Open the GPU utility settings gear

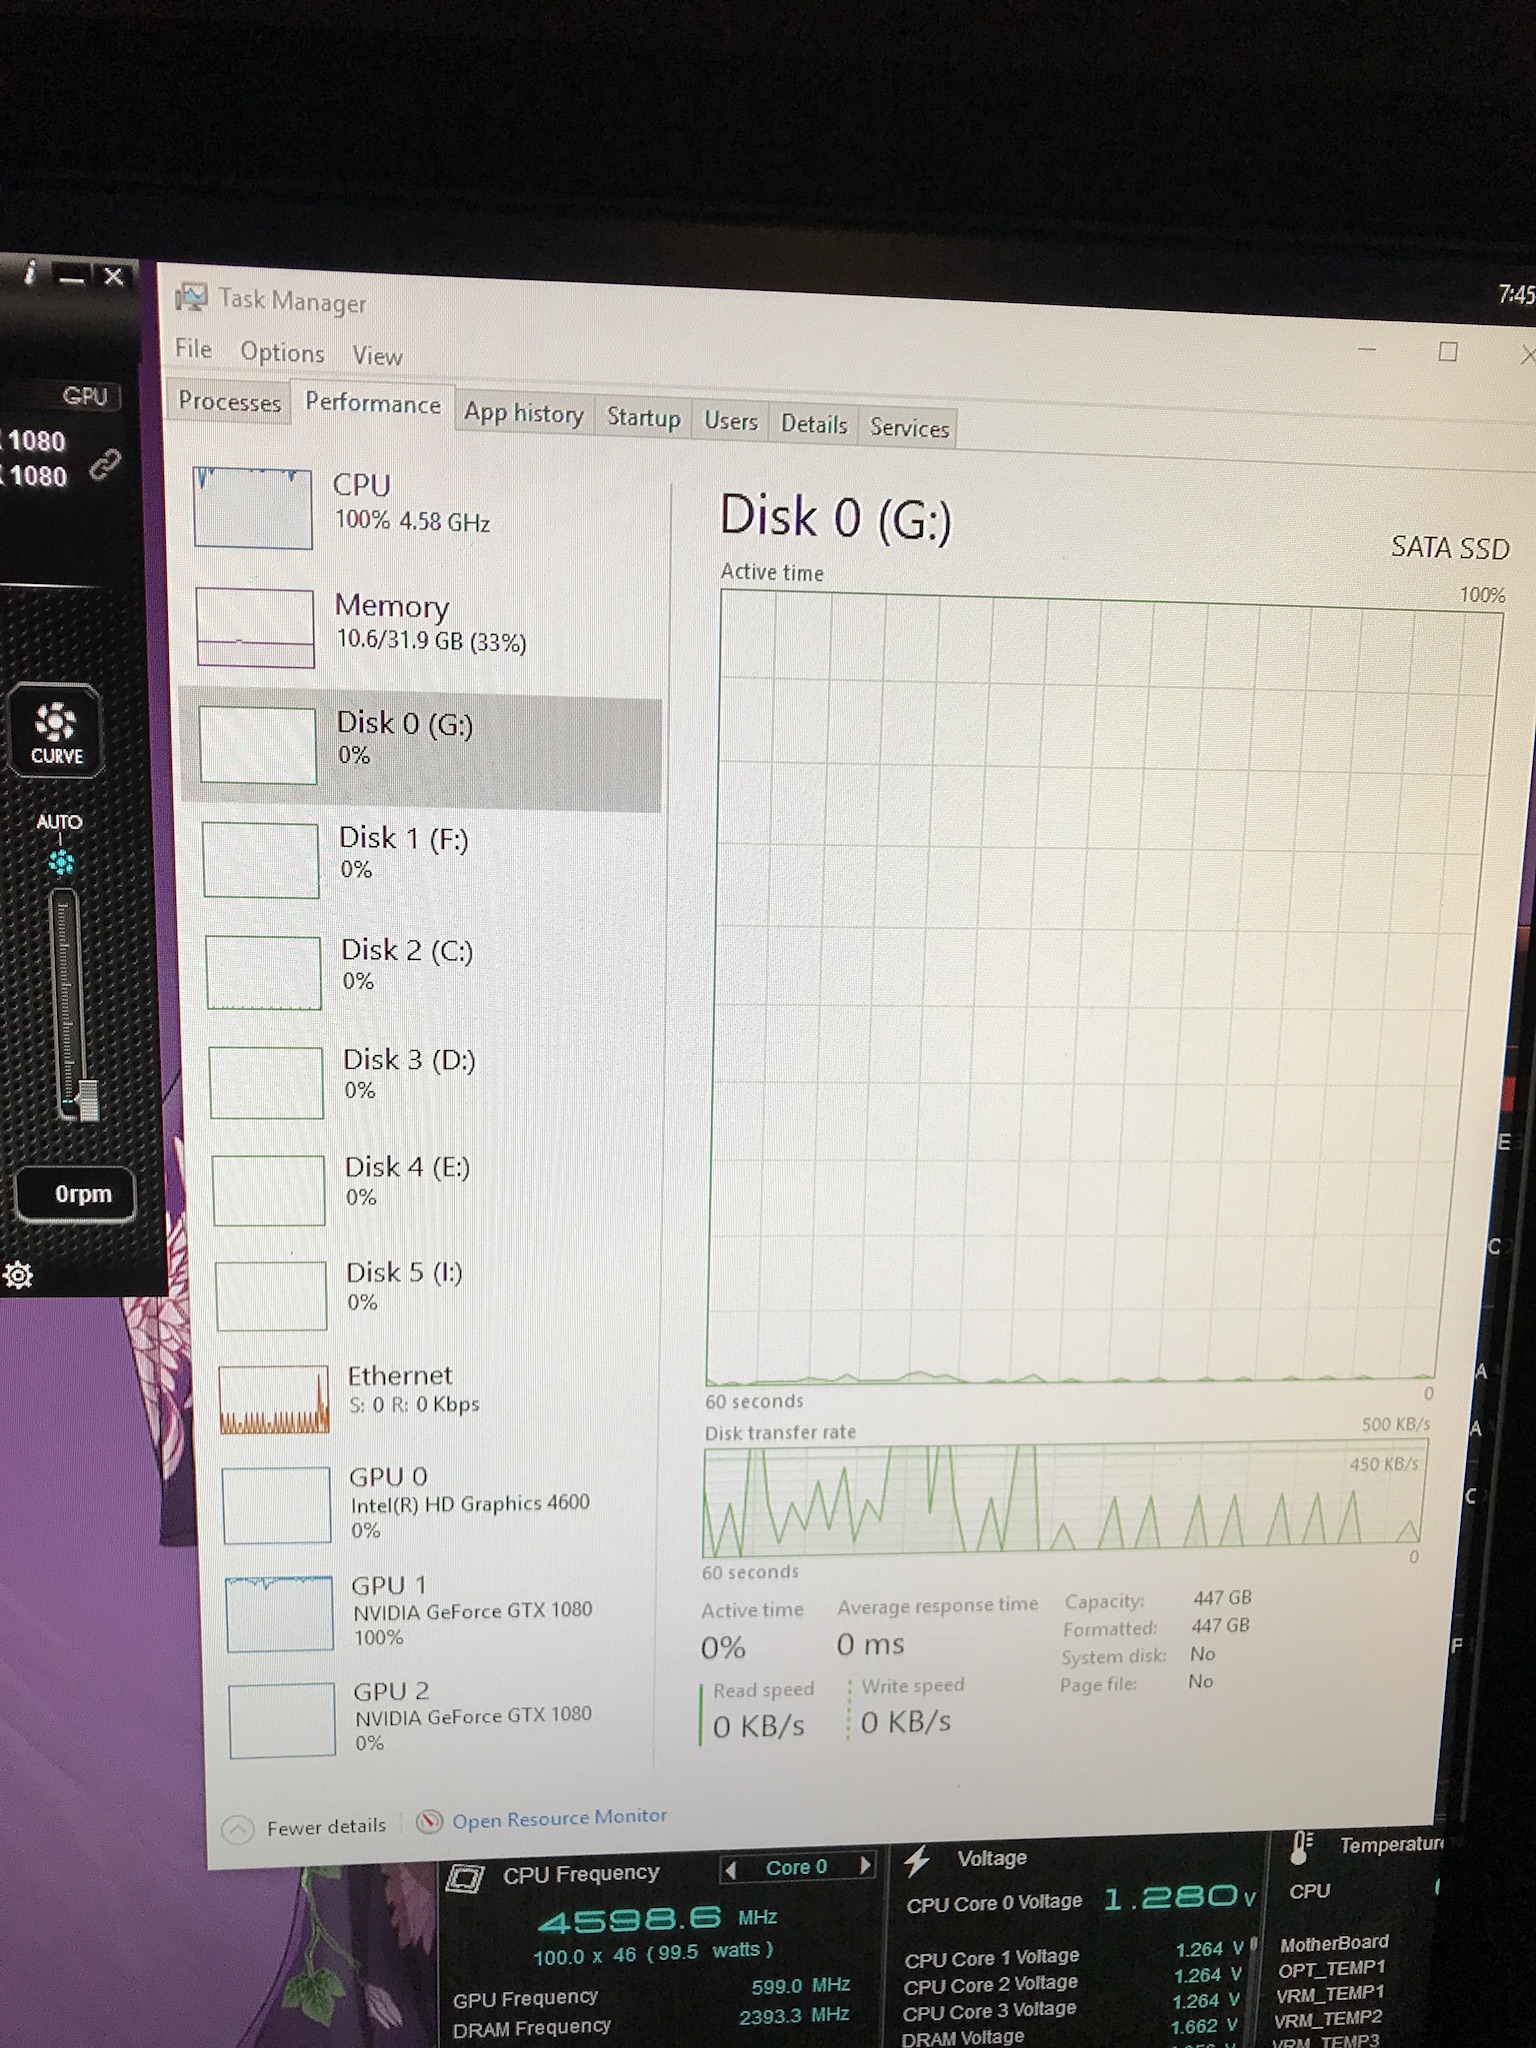[x=18, y=1275]
